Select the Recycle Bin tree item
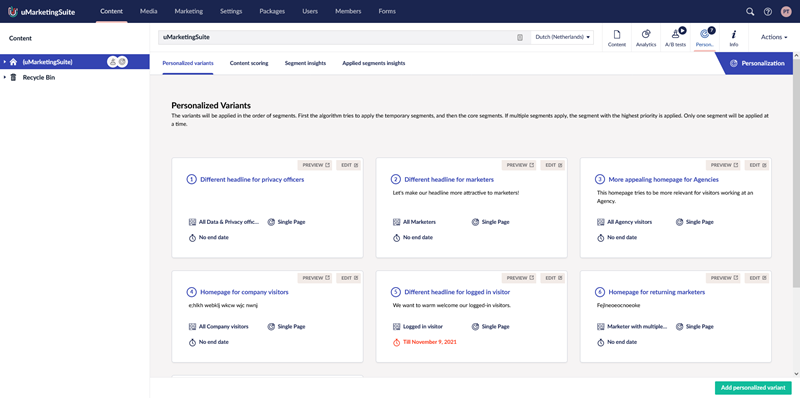800x398 pixels. [x=74, y=78]
